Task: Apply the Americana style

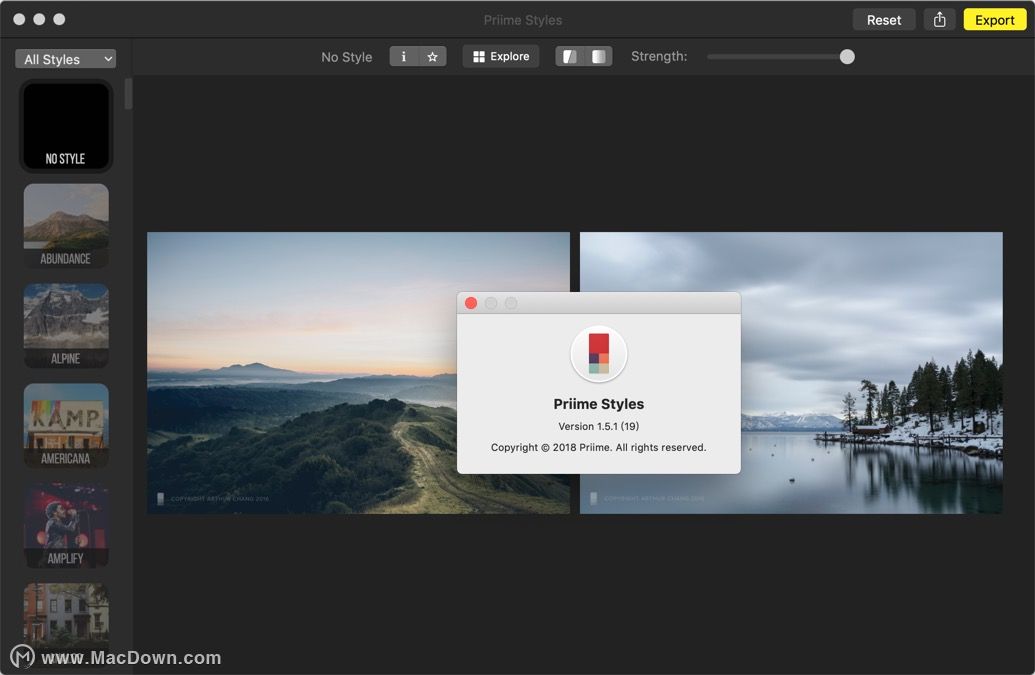Action: coord(66,426)
